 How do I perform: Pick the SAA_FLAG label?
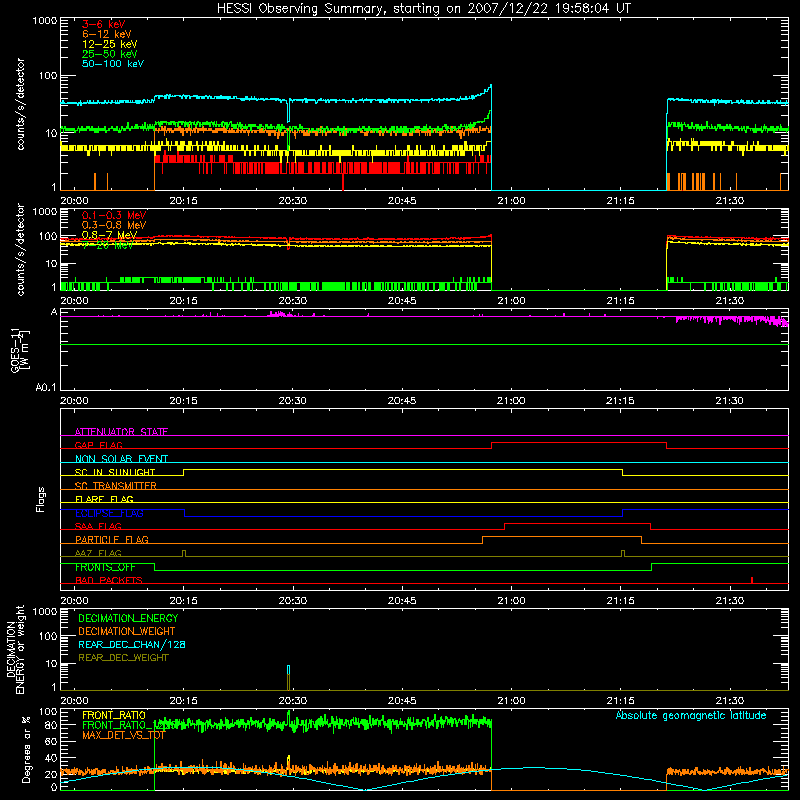point(98,526)
